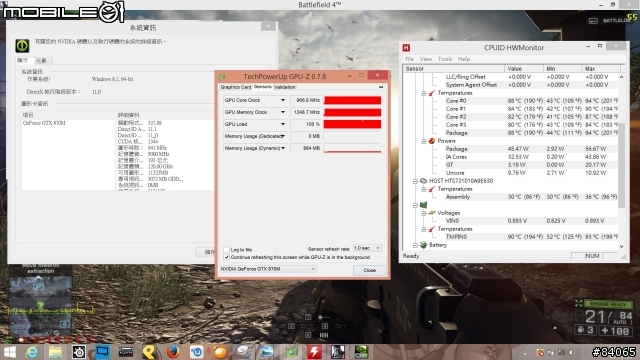Screen dimensions: 640x360
Task: Click the Voltages icon in HWMonitor
Action: (431, 213)
